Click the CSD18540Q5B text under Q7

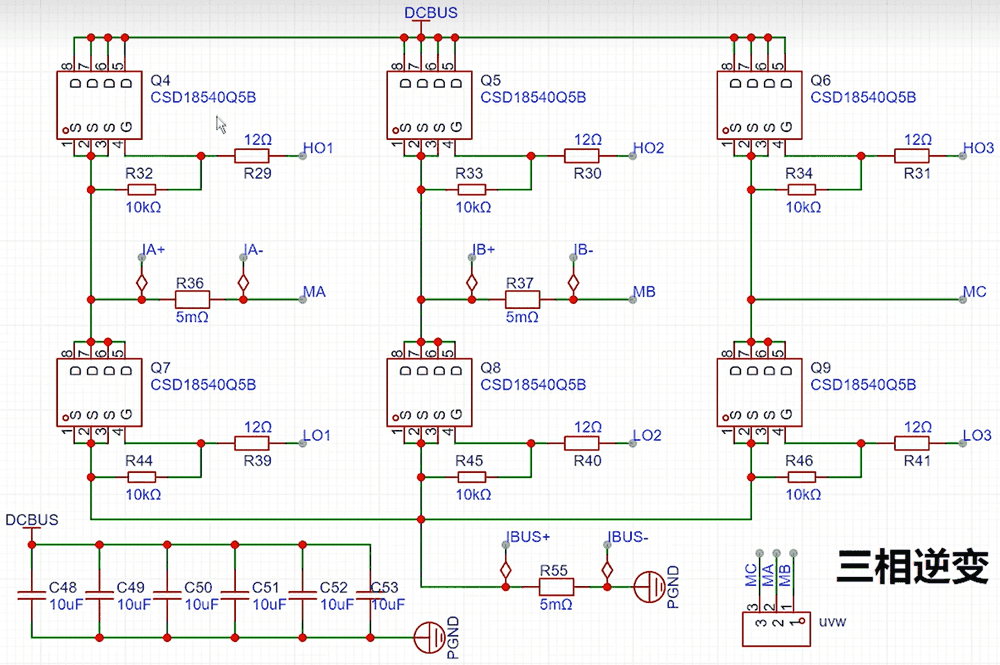coord(203,385)
